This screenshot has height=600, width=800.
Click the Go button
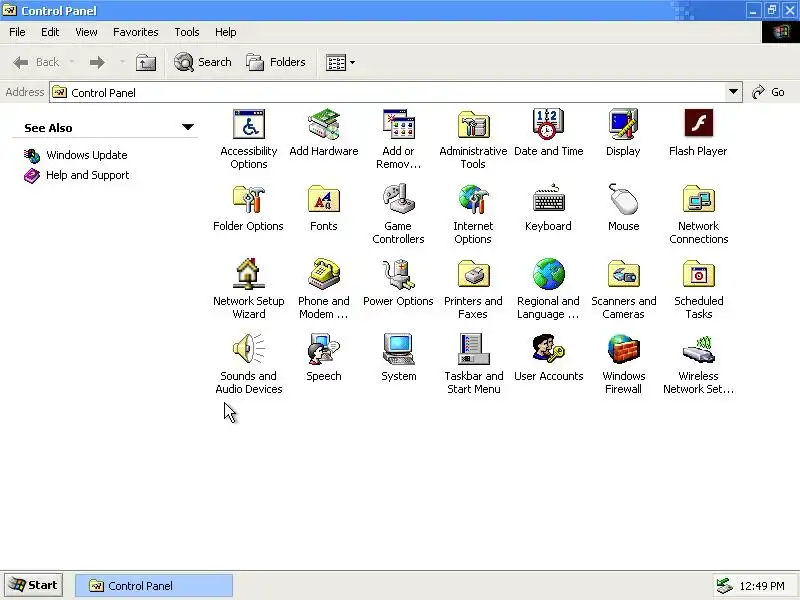click(x=769, y=92)
